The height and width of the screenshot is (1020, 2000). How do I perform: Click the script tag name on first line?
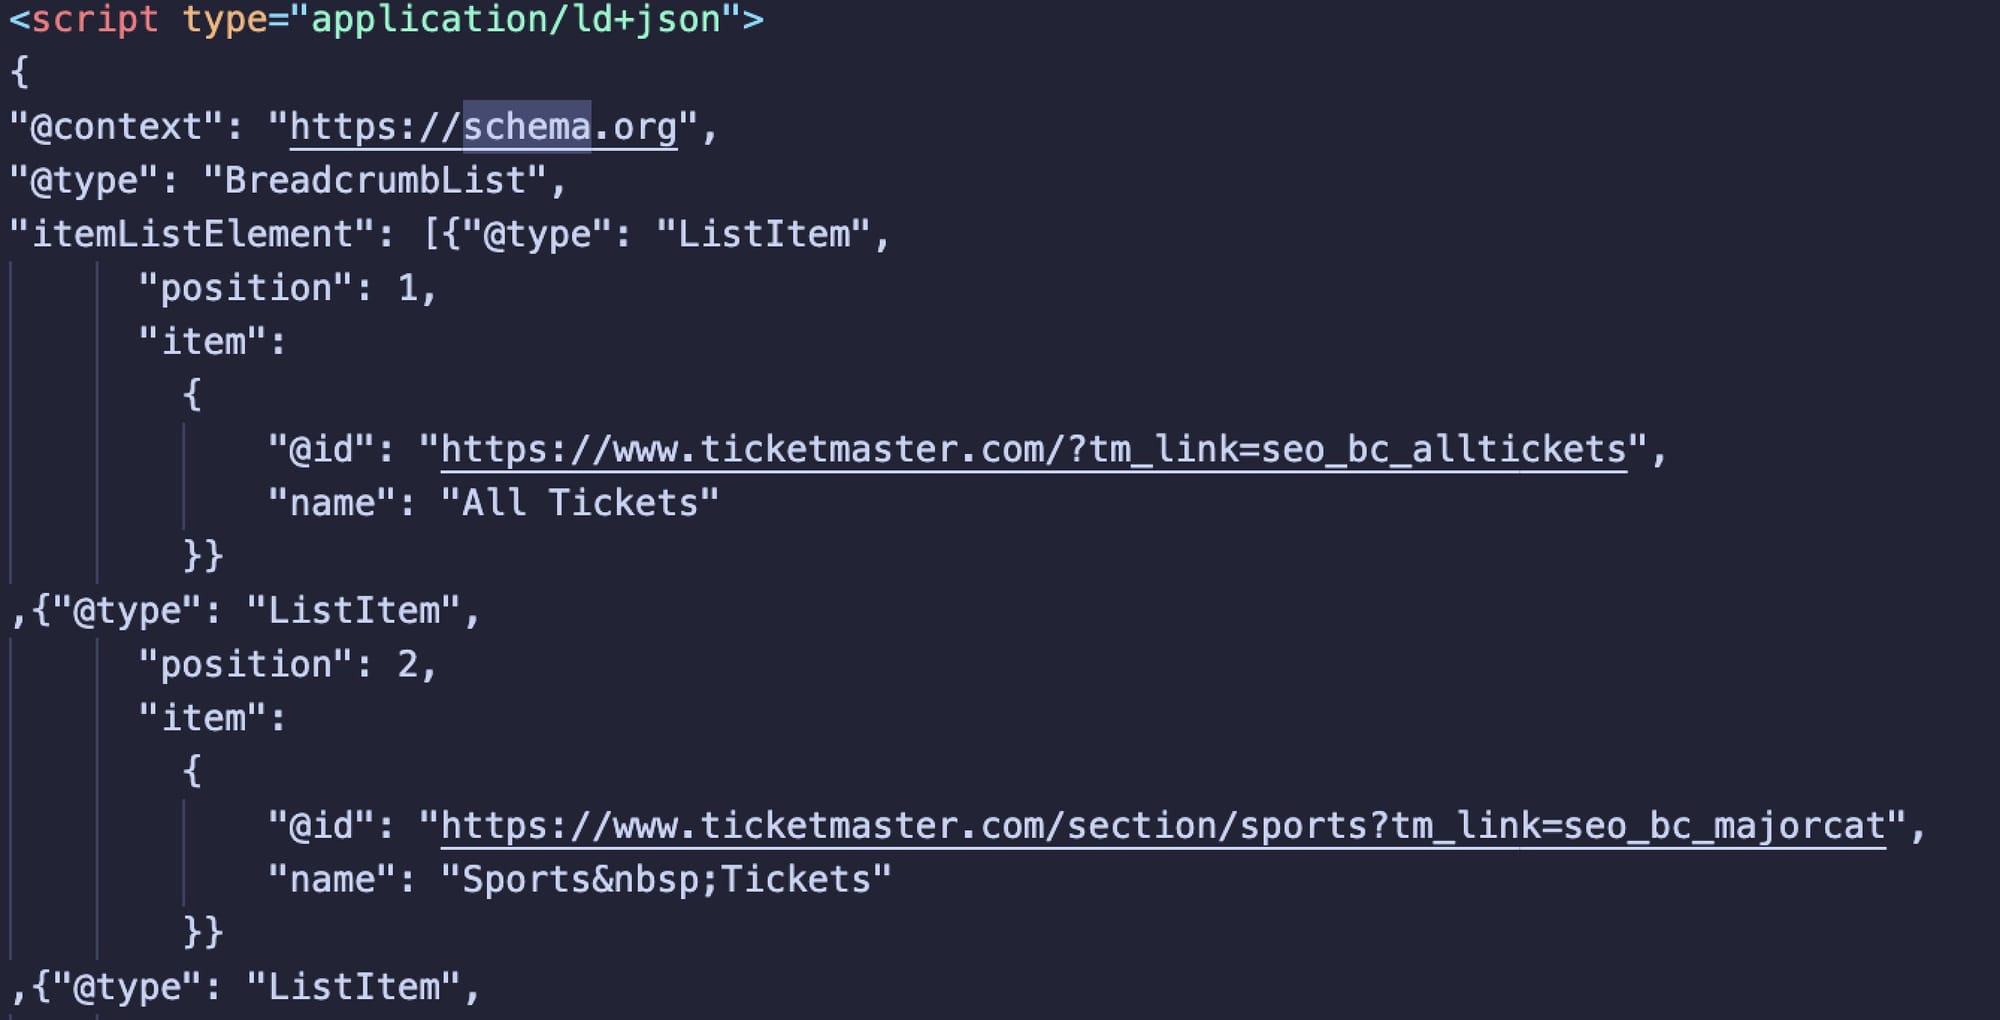click(x=95, y=20)
